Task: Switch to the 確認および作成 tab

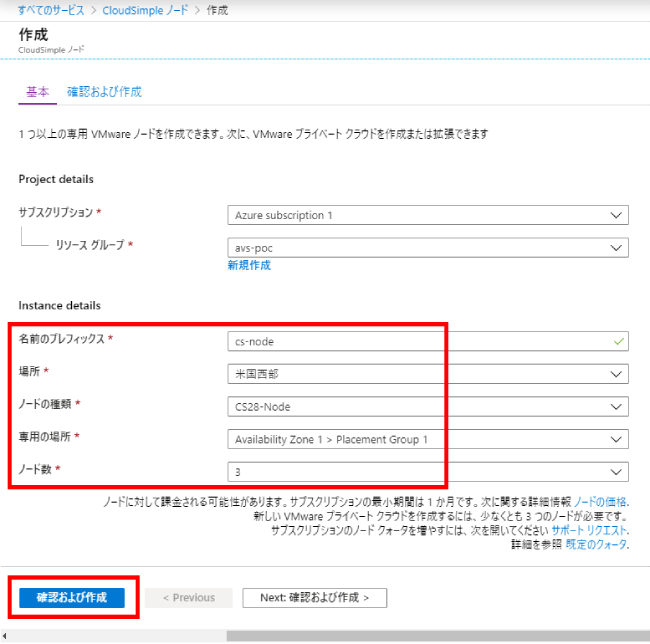Action: point(104,92)
